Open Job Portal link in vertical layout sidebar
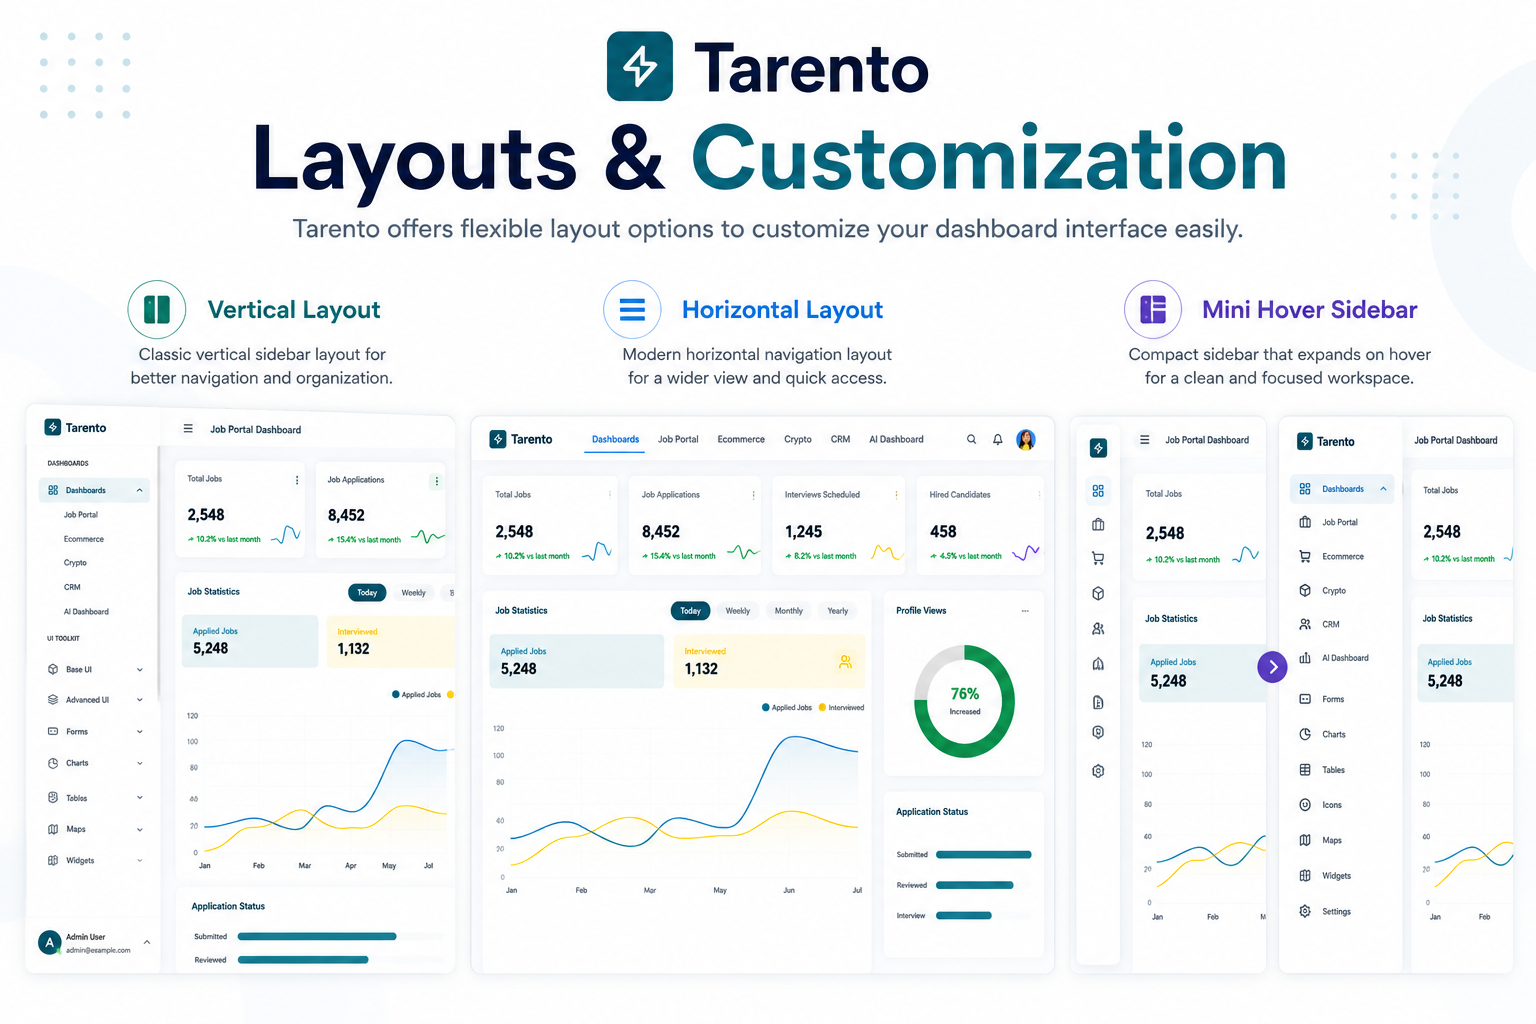The image size is (1536, 1024). pos(81,515)
